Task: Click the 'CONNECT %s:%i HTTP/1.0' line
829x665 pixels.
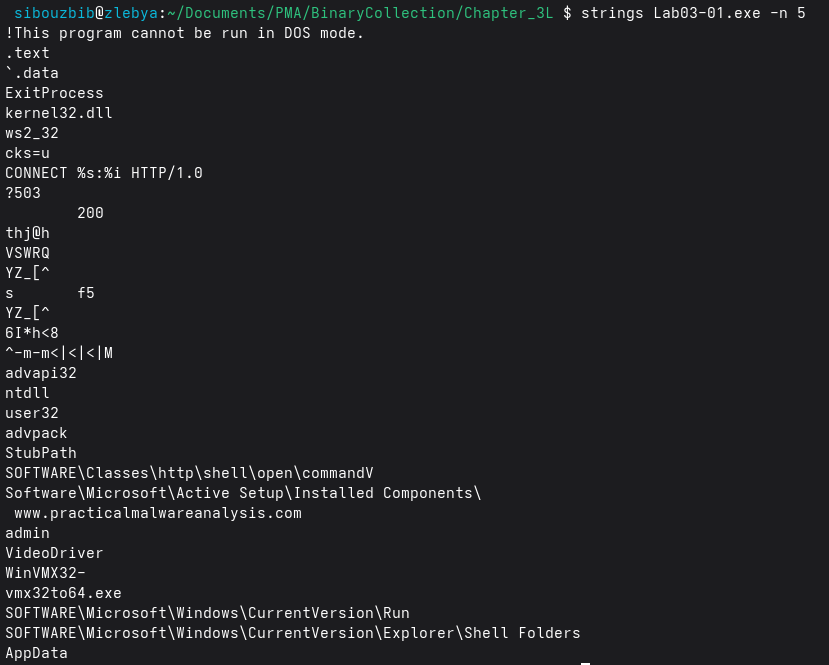Action: click(x=104, y=173)
